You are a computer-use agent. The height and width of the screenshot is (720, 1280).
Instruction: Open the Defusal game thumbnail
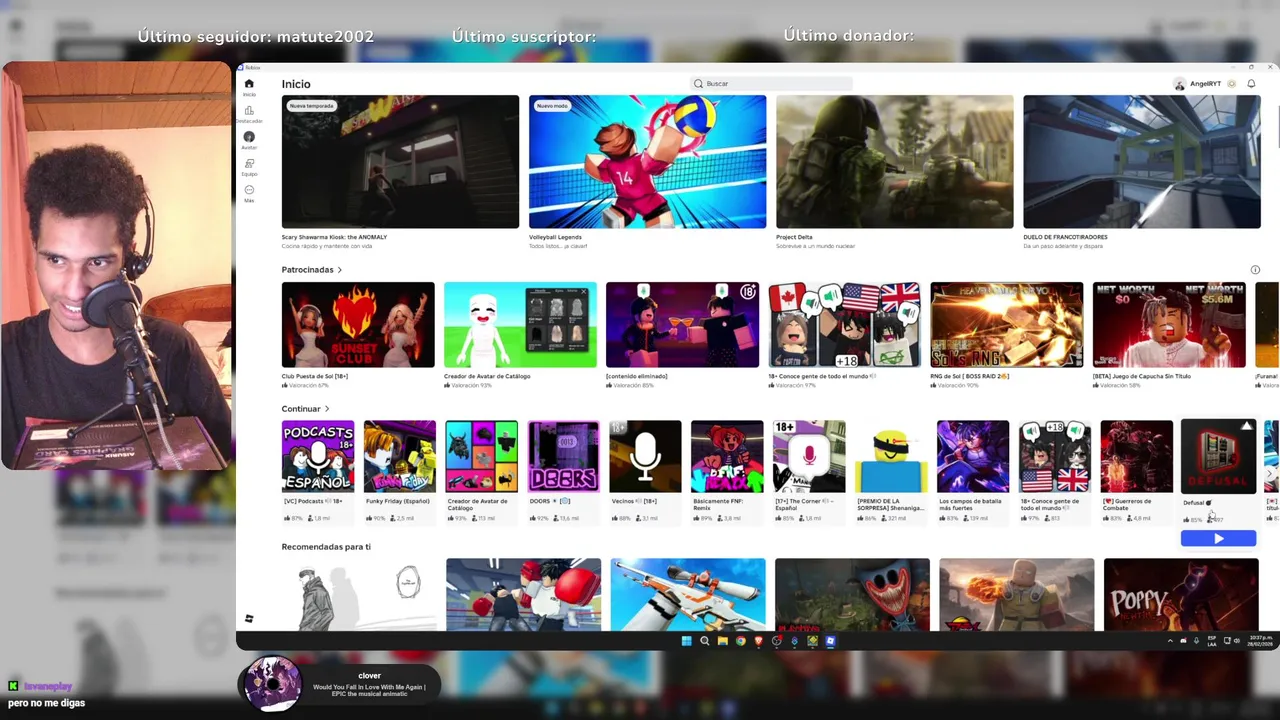1218,457
